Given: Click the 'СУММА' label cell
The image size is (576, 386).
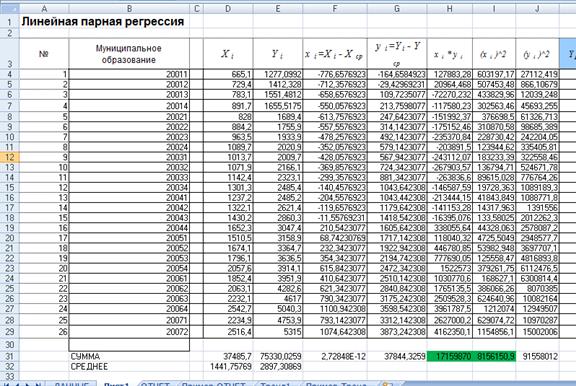Looking at the screenshot, I should click(129, 357).
